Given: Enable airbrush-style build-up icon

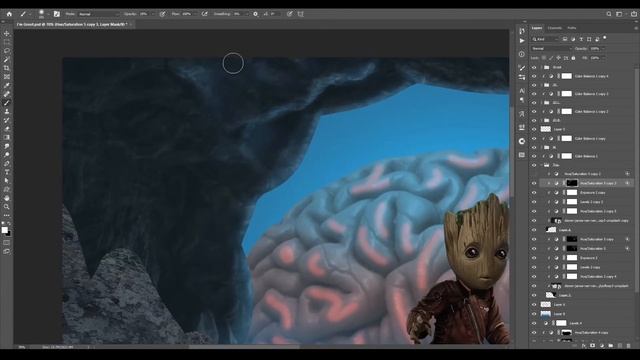Looking at the screenshot, I should point(204,14).
